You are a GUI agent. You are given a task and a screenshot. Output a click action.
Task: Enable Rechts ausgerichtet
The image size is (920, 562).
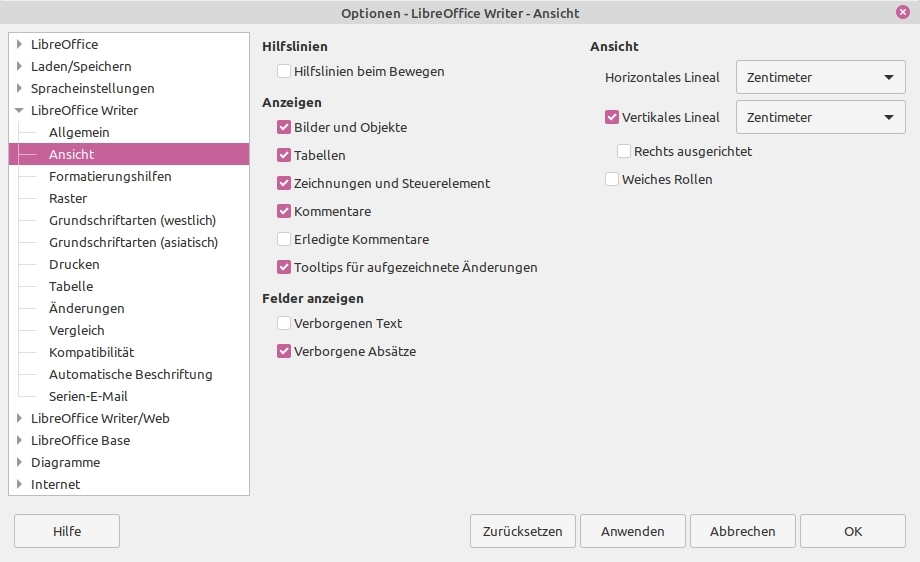pos(624,151)
